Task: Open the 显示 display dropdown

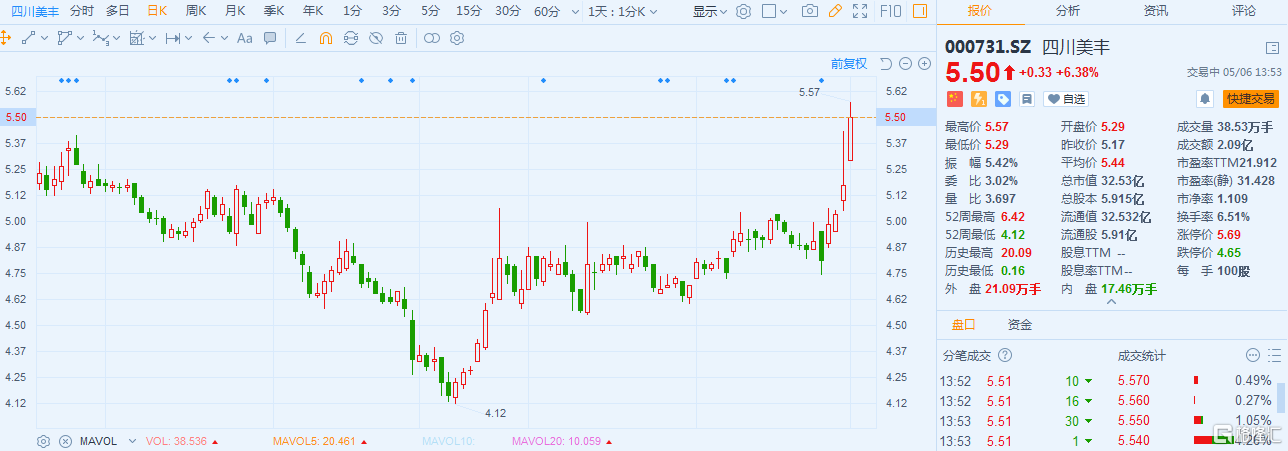Action: point(709,11)
